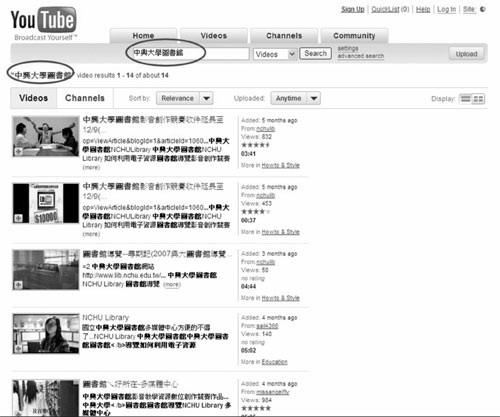The width and height of the screenshot is (500, 417).
Task: Open the NCHU Library video title
Action: [x=106, y=317]
